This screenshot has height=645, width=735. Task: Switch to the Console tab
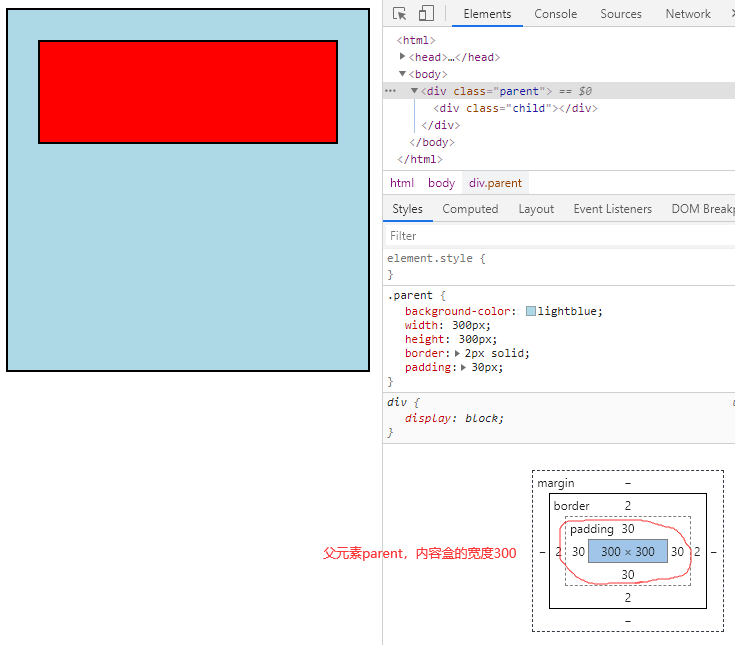click(x=555, y=14)
